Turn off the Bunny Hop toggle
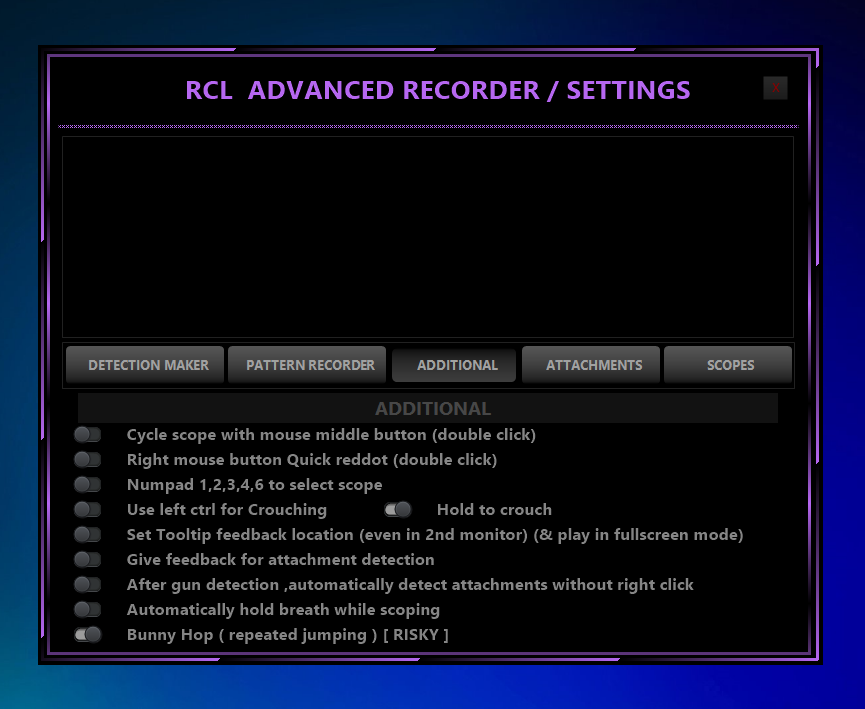Screen dimensions: 865x709 (88, 634)
